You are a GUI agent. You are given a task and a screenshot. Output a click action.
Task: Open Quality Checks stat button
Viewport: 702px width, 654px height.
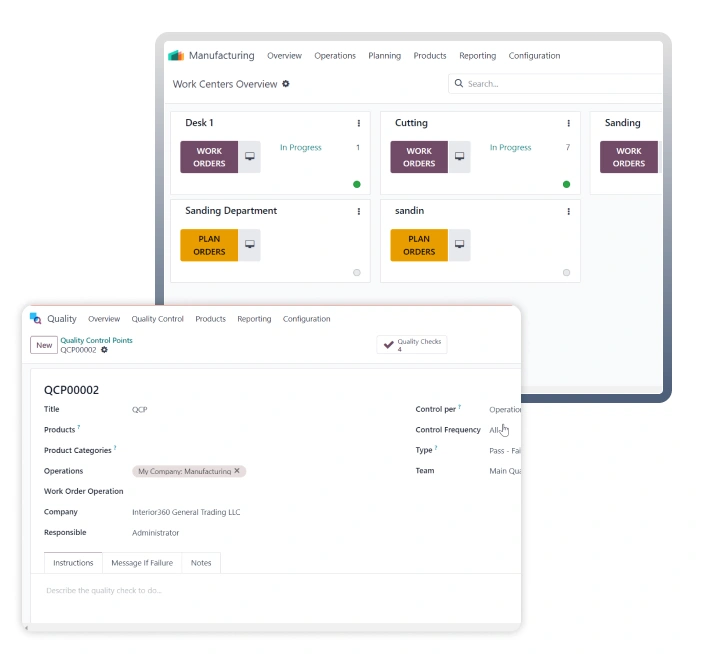pyautogui.click(x=412, y=345)
